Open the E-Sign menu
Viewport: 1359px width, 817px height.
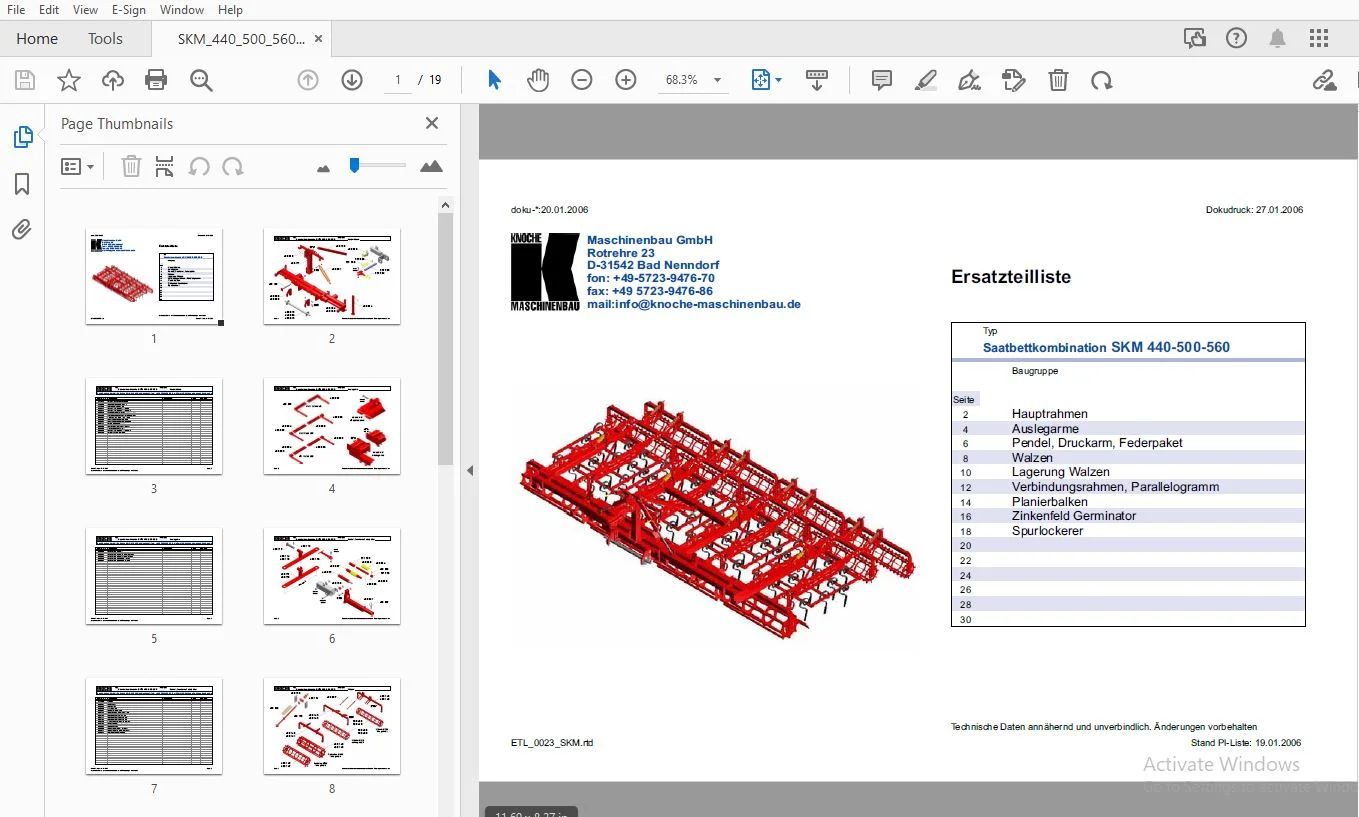point(129,9)
